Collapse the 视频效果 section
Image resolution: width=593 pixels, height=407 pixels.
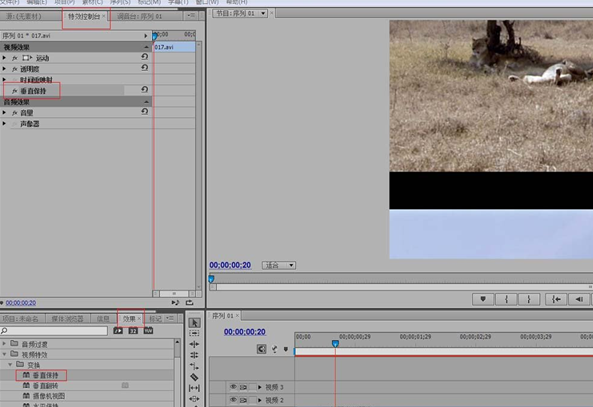(146, 47)
